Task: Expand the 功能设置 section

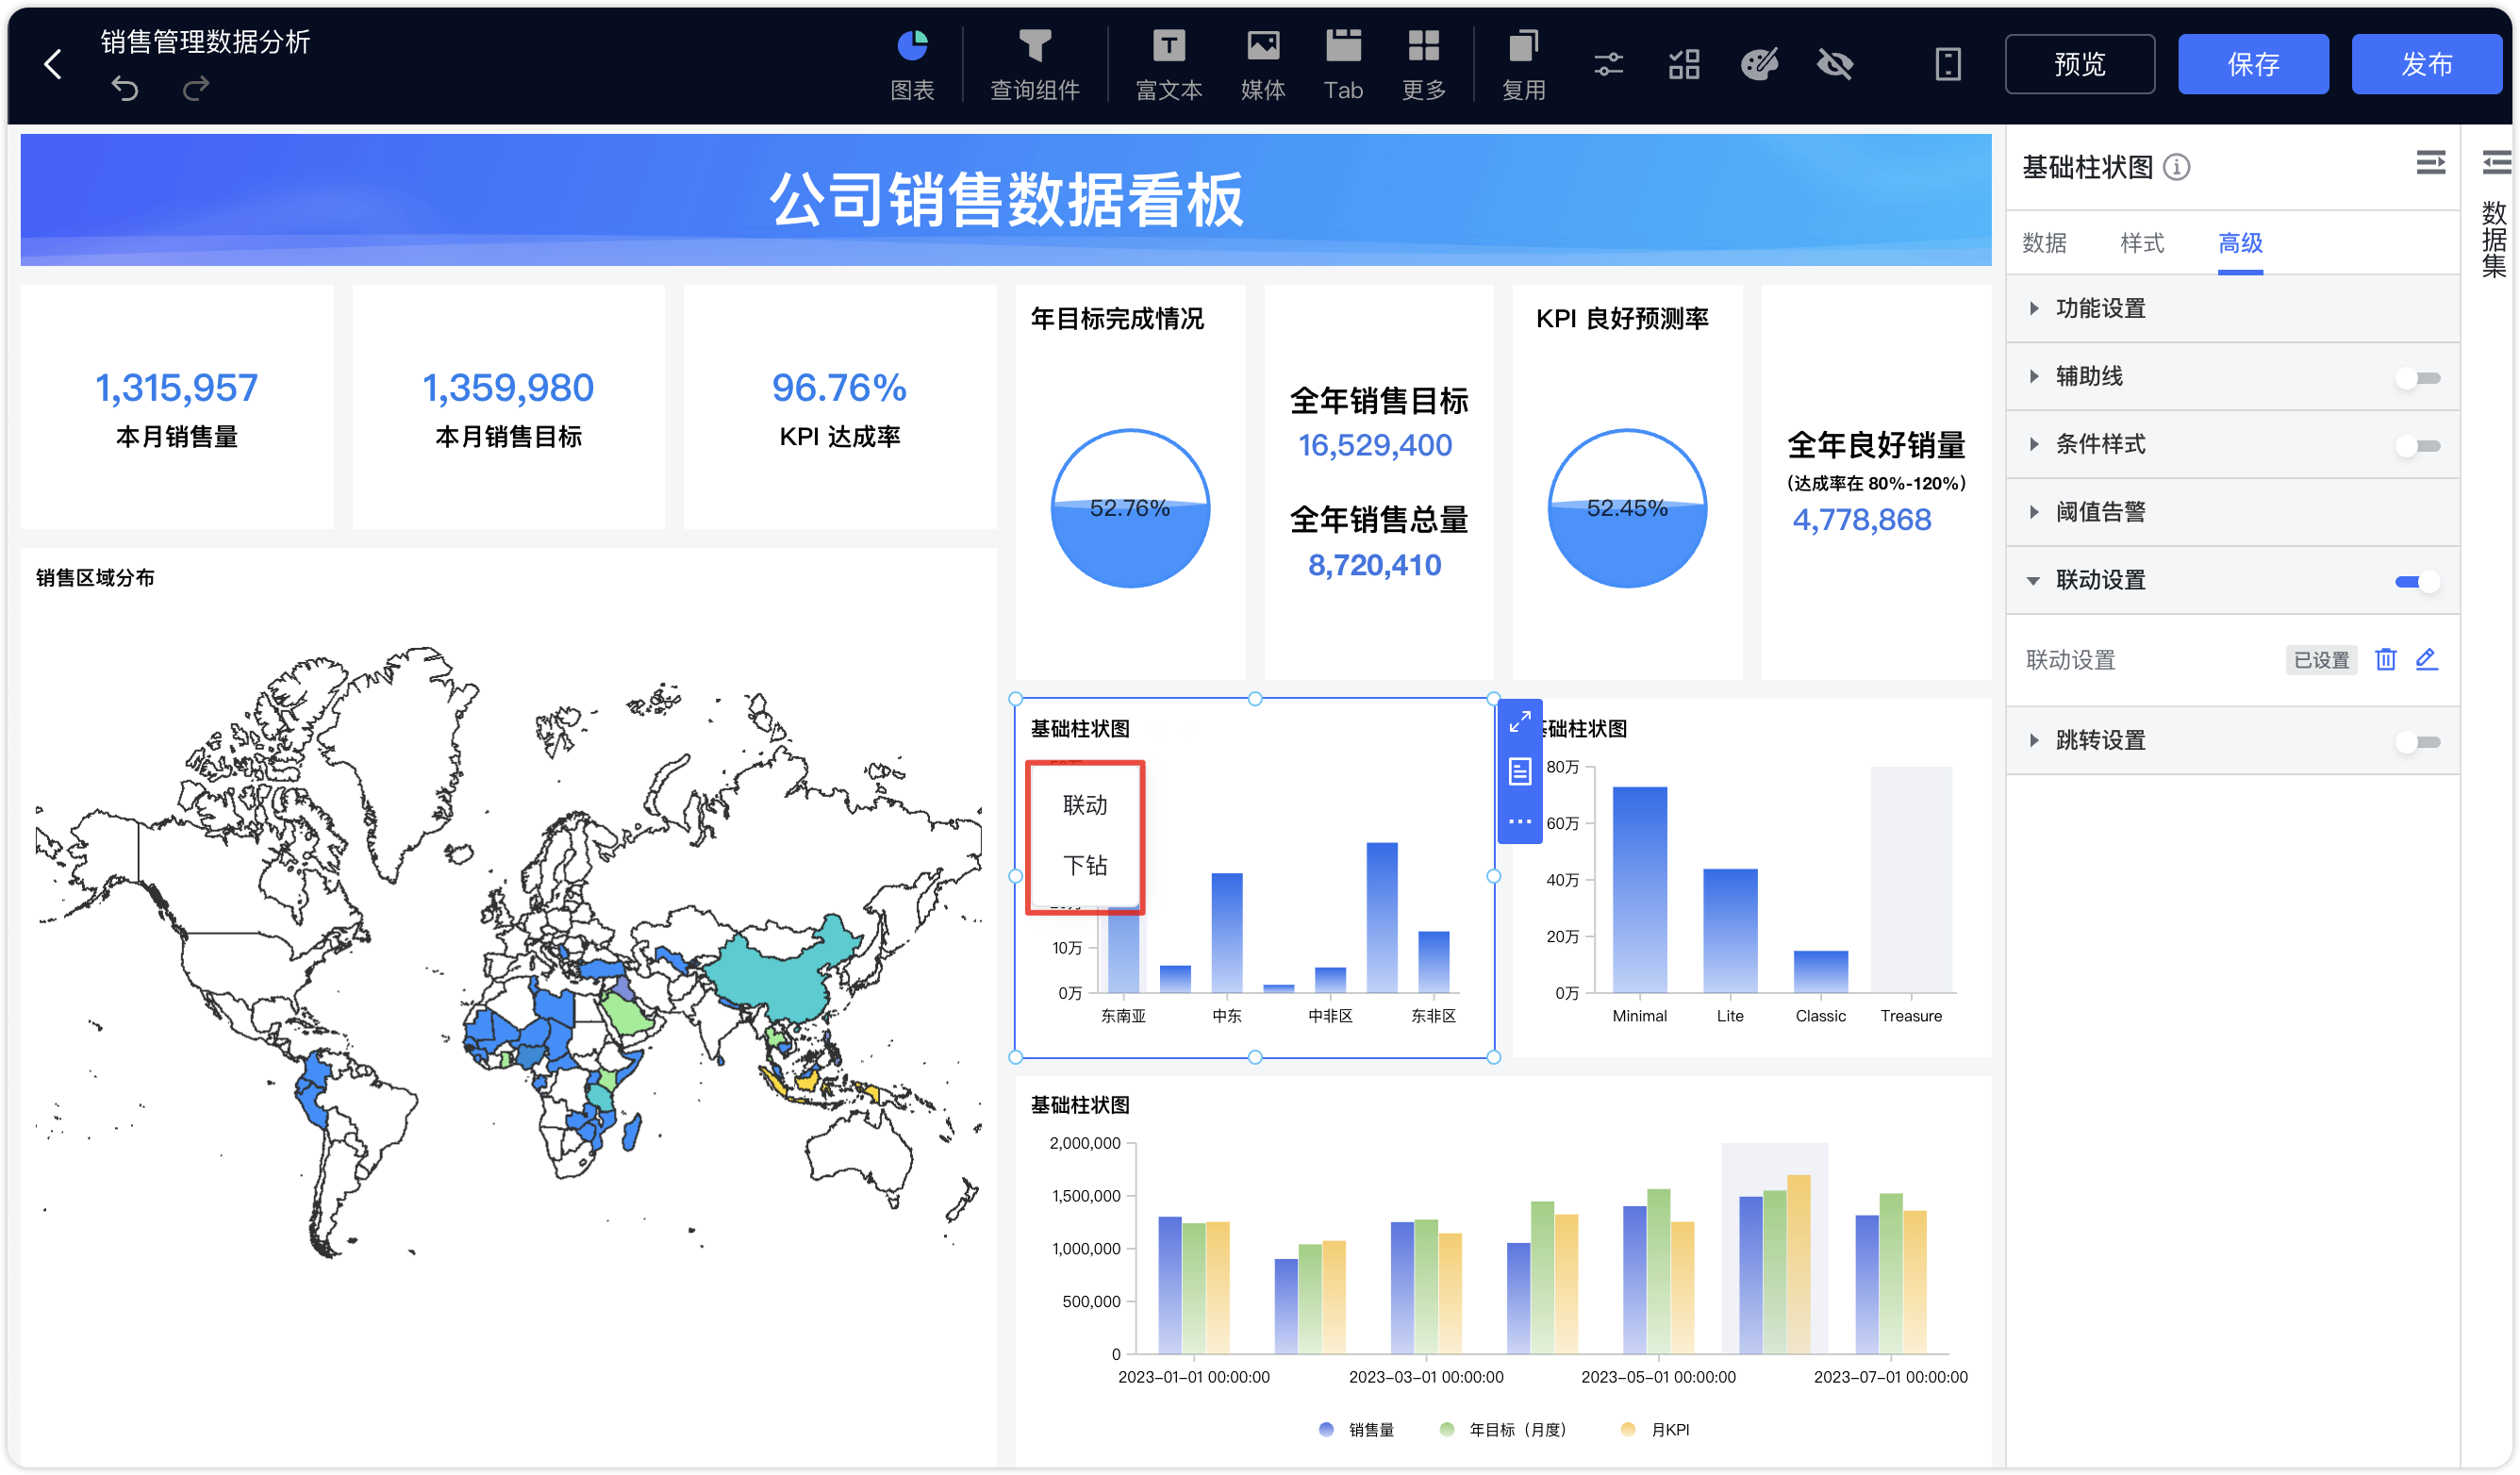Action: 2232,308
